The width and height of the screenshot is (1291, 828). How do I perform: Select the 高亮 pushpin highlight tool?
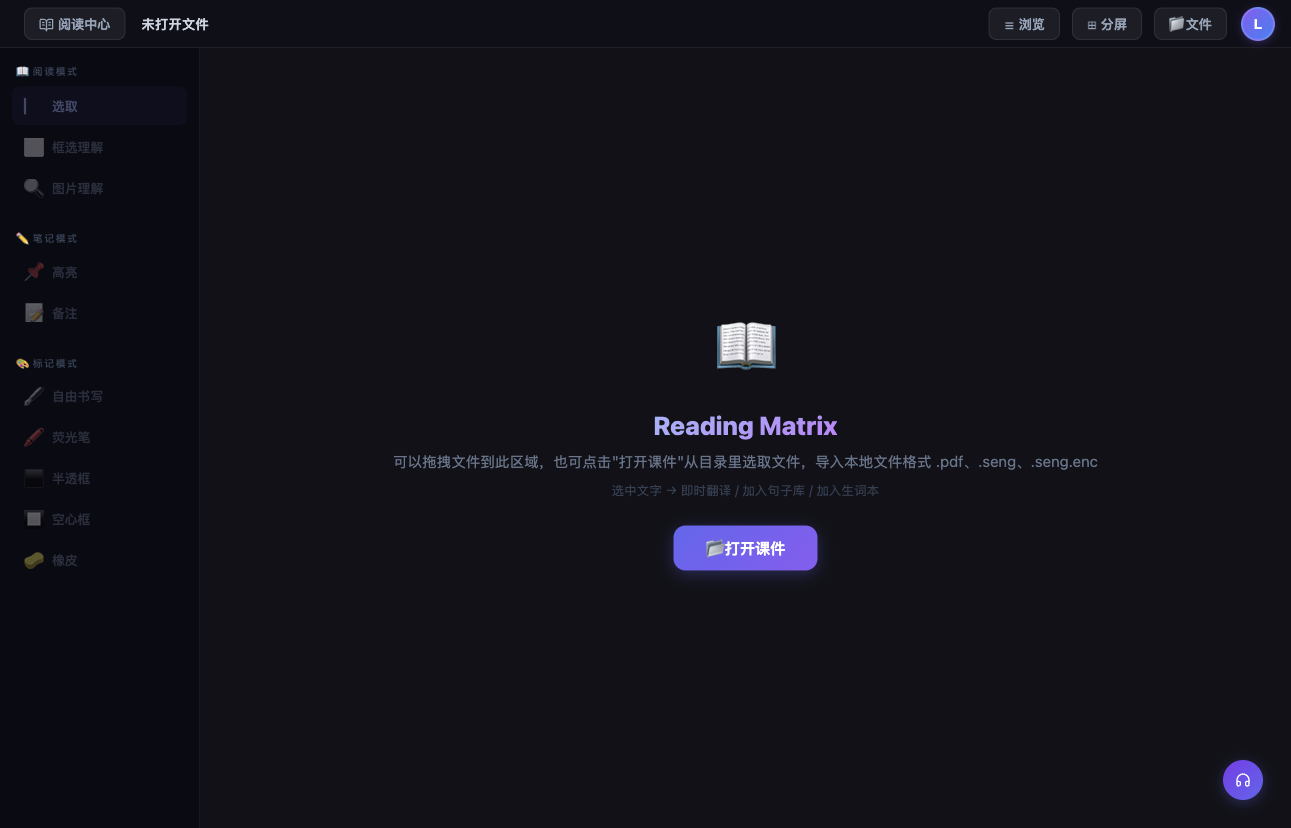(99, 272)
